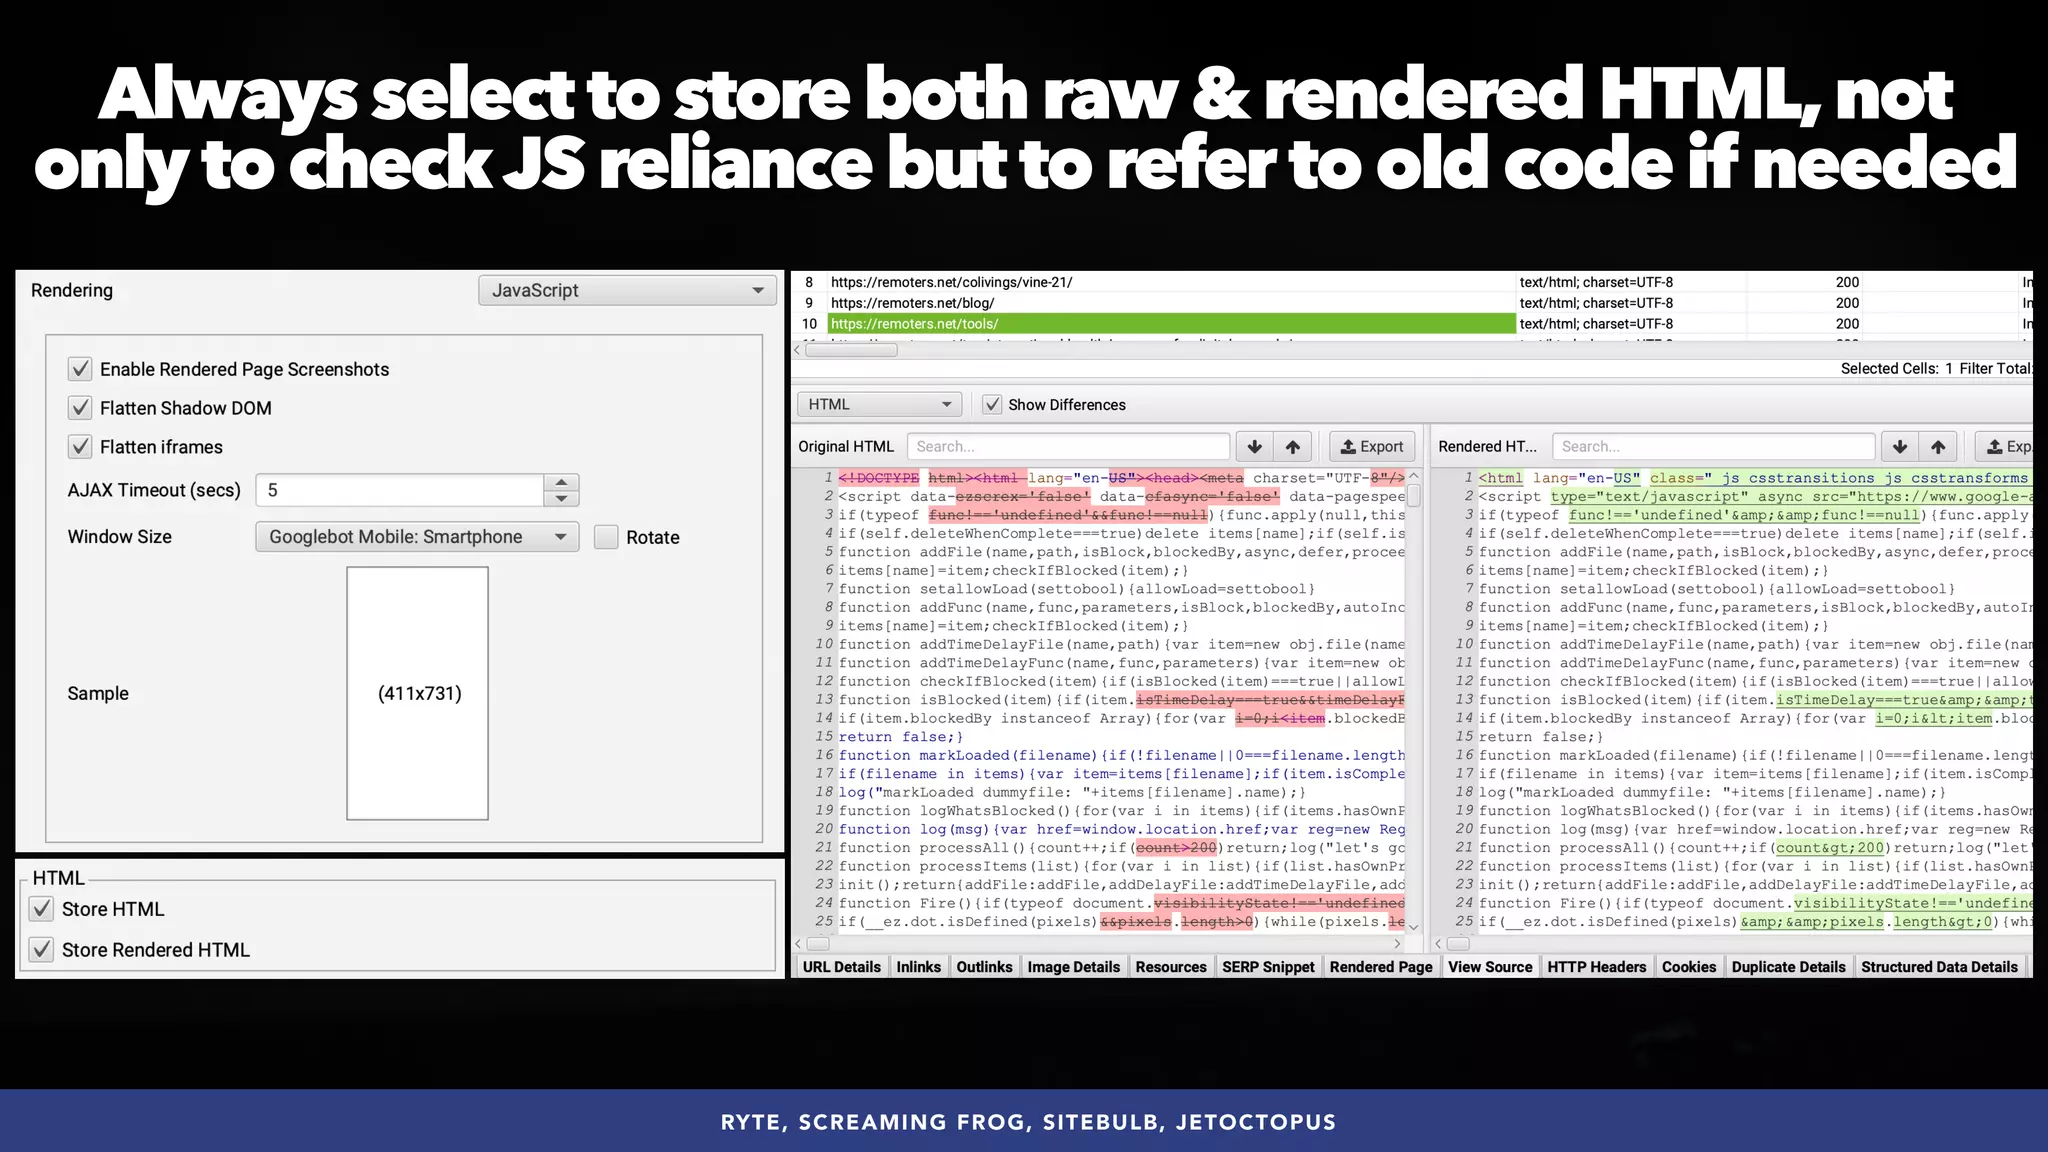The image size is (2048, 1152).
Task: Open Window Size Googlebot Mobile dropdown
Action: point(417,537)
